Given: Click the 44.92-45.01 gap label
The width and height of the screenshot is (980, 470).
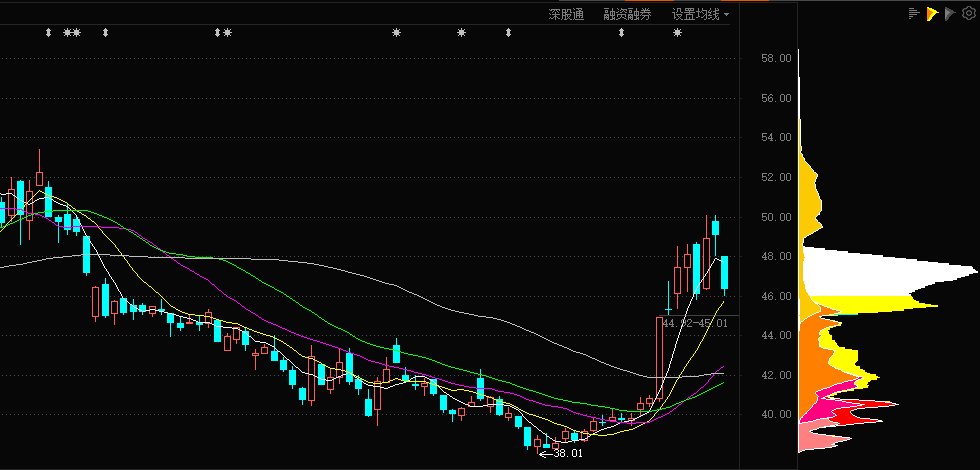Looking at the screenshot, I should click(x=695, y=323).
